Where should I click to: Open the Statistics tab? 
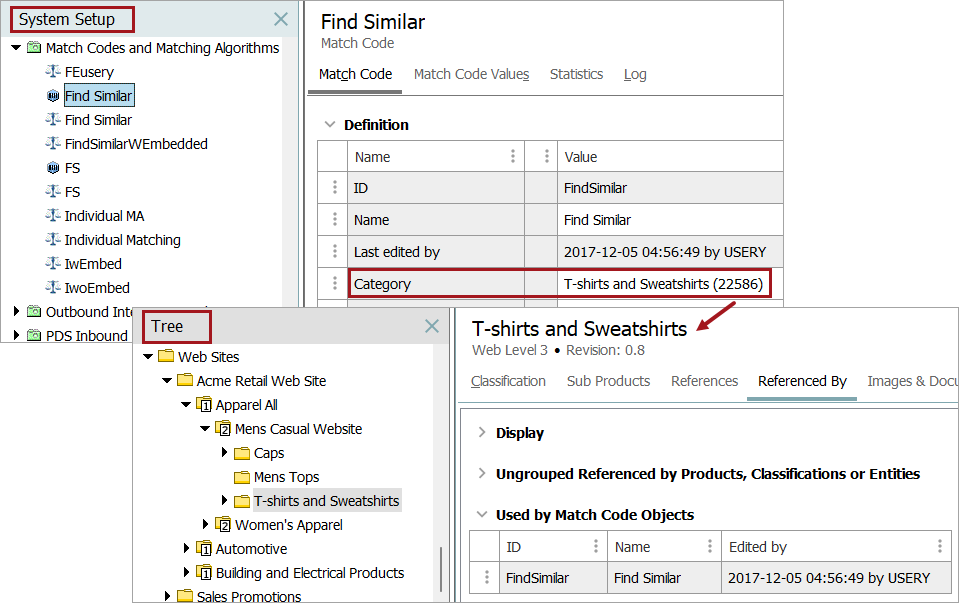tap(576, 74)
